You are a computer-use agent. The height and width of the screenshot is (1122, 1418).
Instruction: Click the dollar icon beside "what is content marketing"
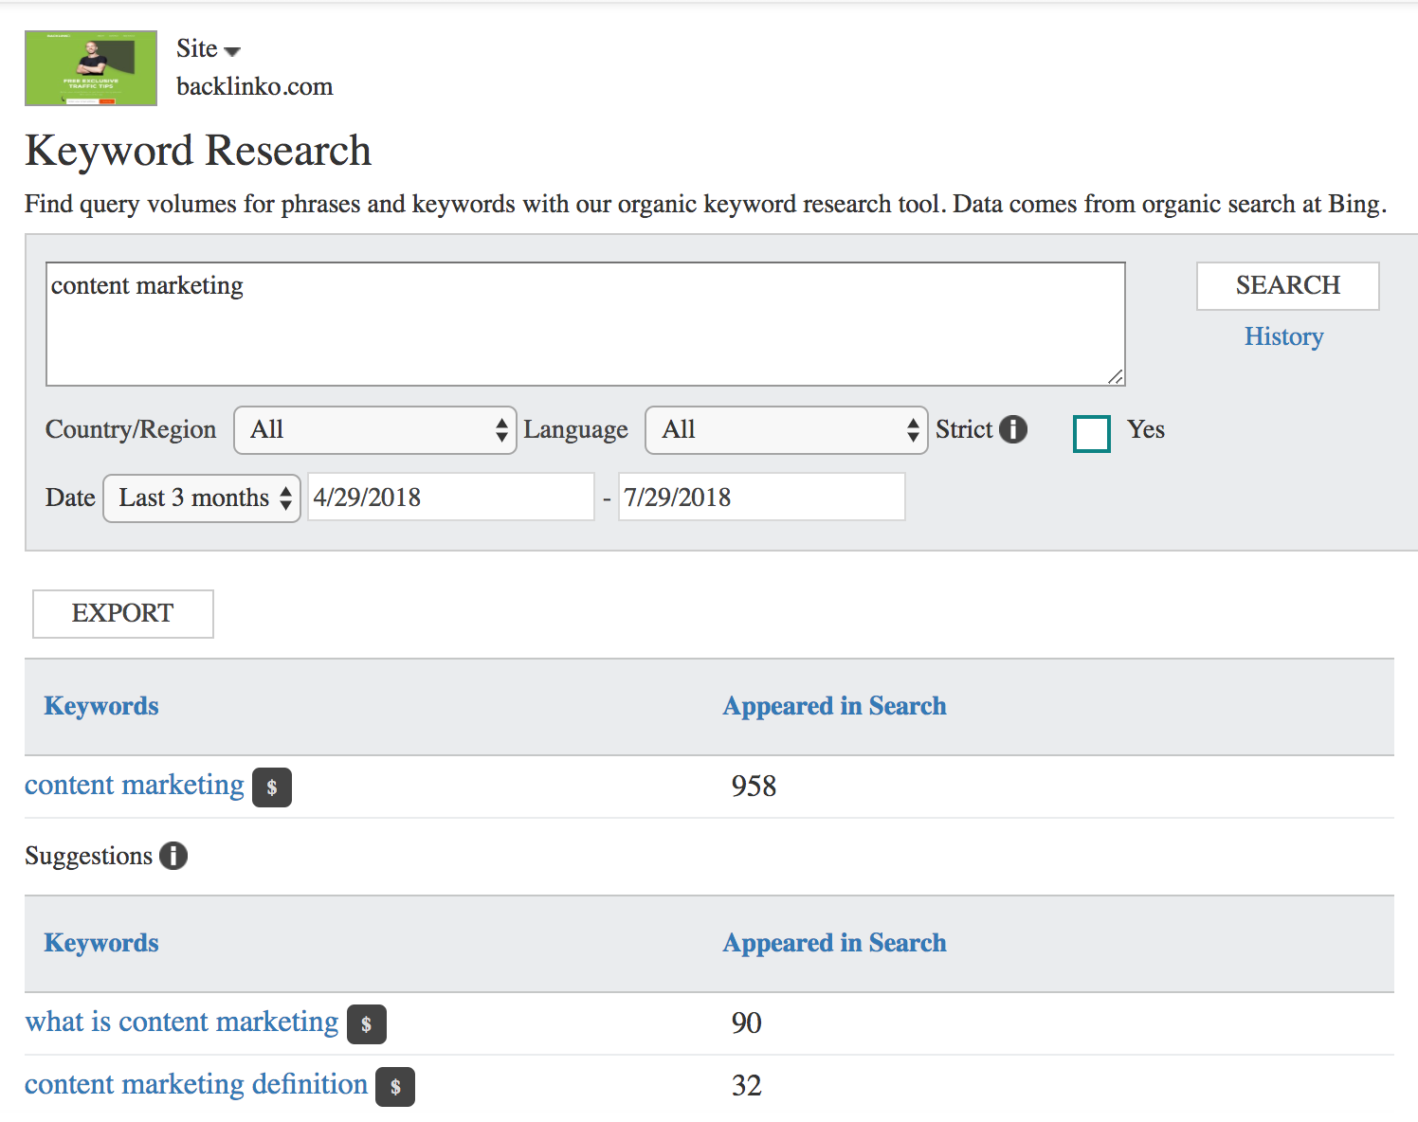366,1024
